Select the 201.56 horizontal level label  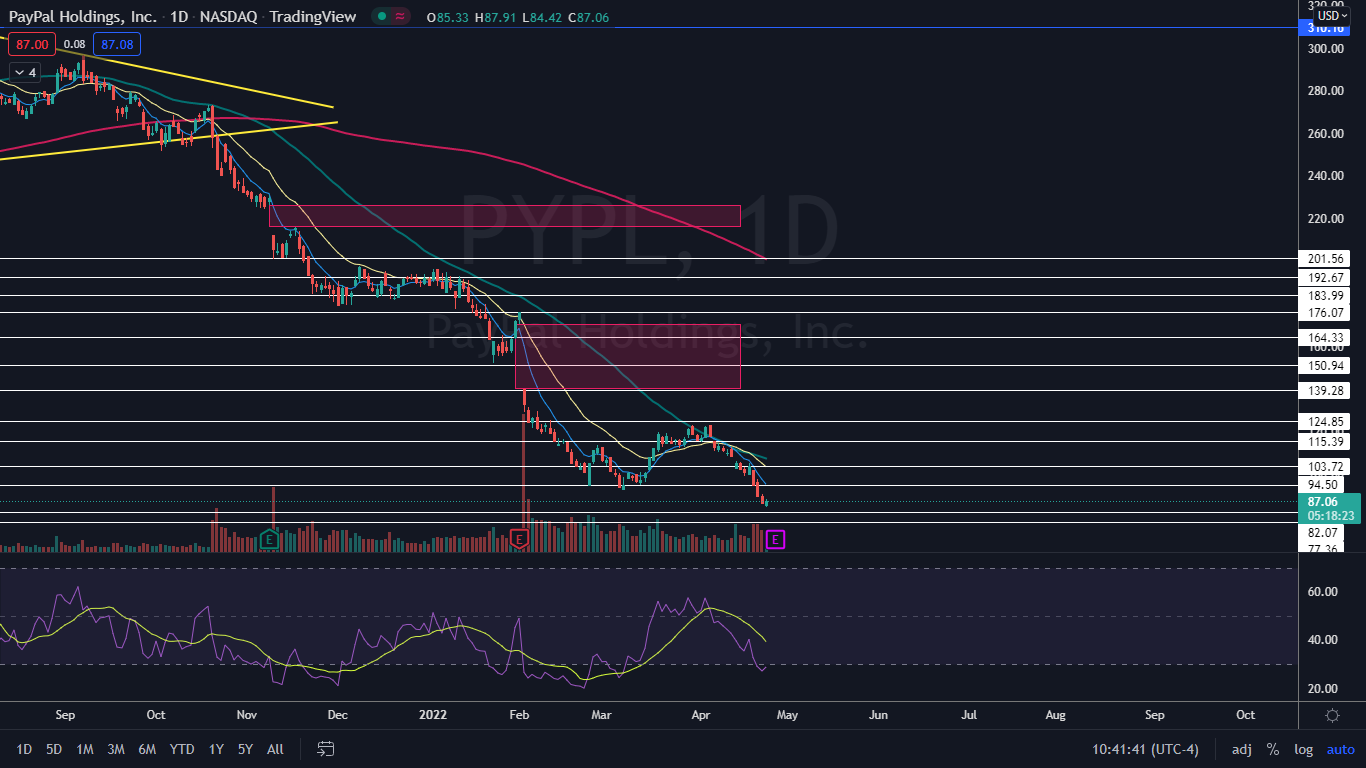pyautogui.click(x=1325, y=258)
